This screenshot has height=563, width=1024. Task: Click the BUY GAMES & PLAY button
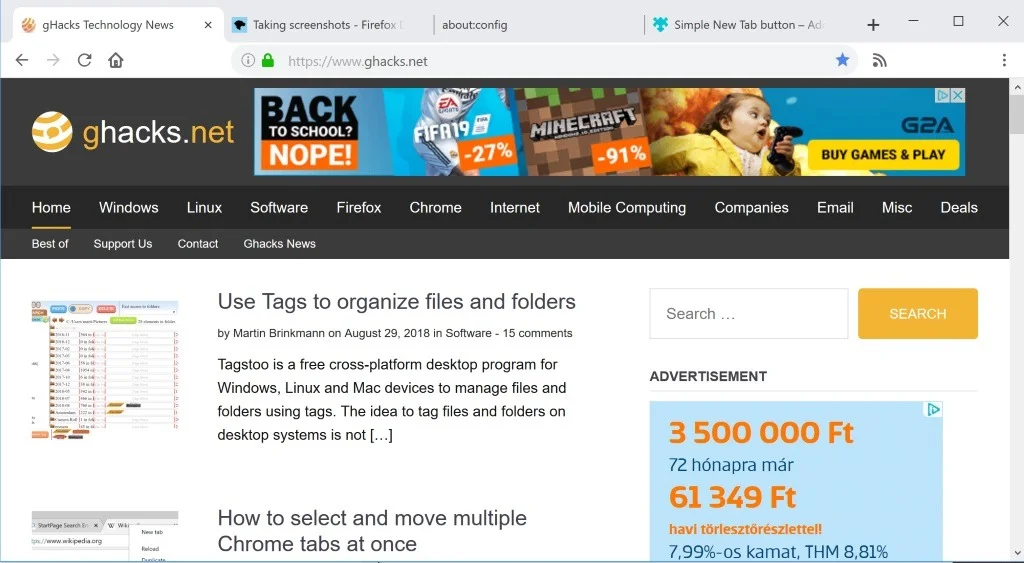[x=883, y=155]
